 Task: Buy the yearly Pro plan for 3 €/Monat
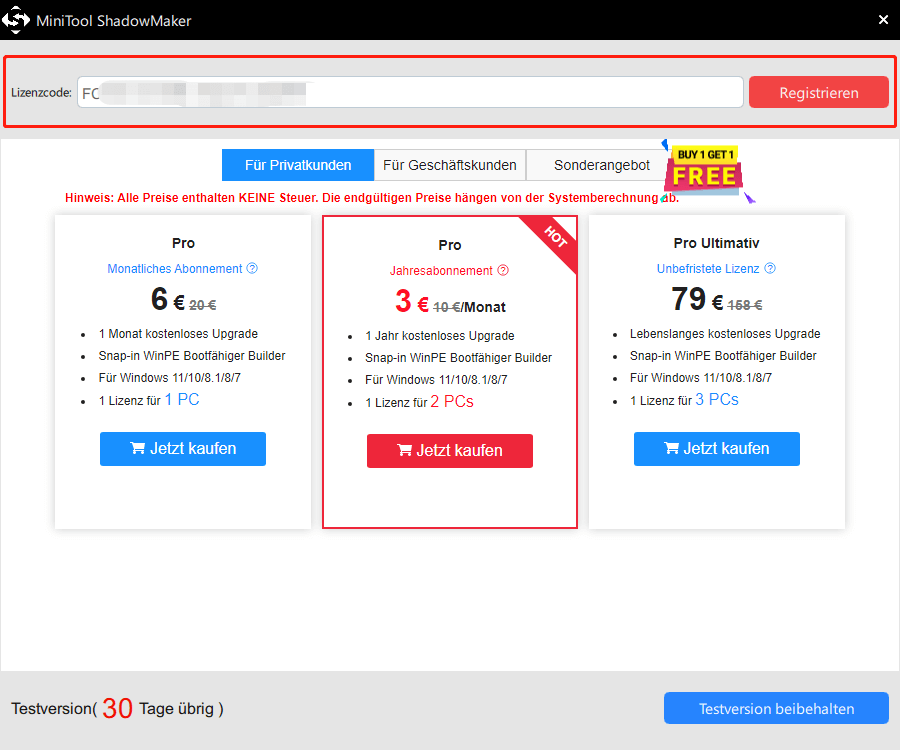pyautogui.click(x=449, y=450)
